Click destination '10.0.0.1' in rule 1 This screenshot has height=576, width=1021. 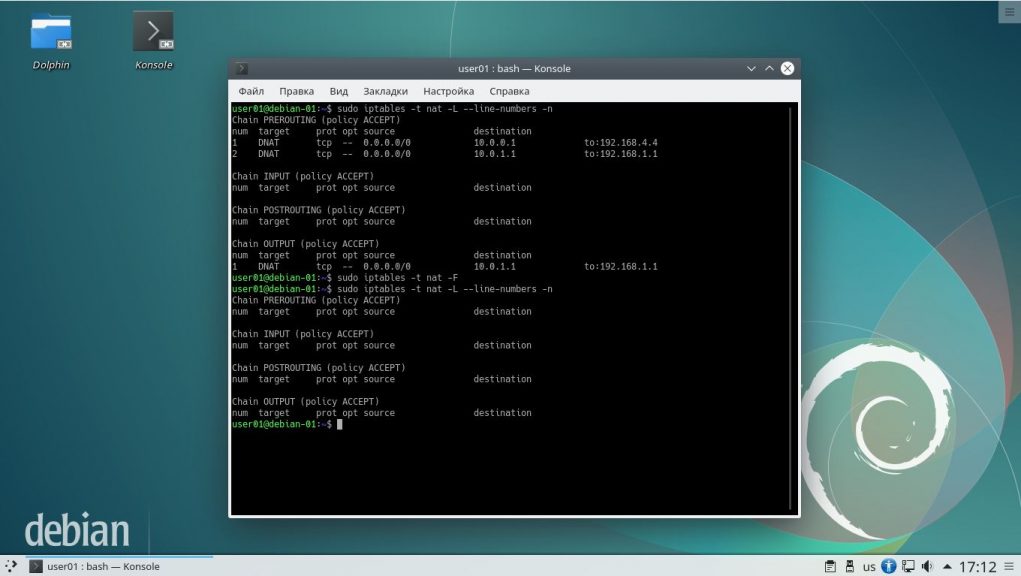click(494, 143)
